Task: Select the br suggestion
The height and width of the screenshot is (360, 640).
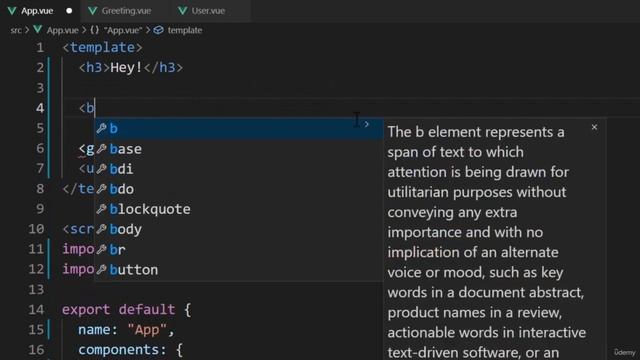Action: [239, 249]
